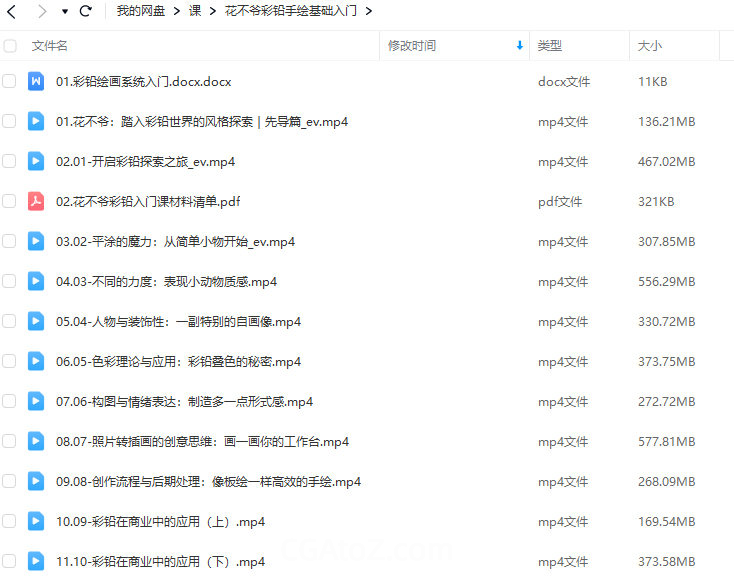Click the PDF icon for 花不爷彩铅入门课材料清单
734x580 pixels.
pos(36,201)
